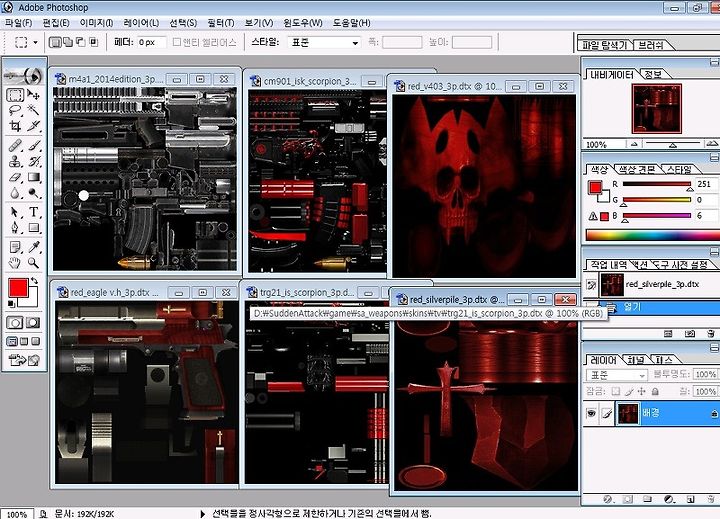Open the tool preset picker dropdown arrow
Image resolution: width=720 pixels, height=519 pixels.
coord(35,43)
